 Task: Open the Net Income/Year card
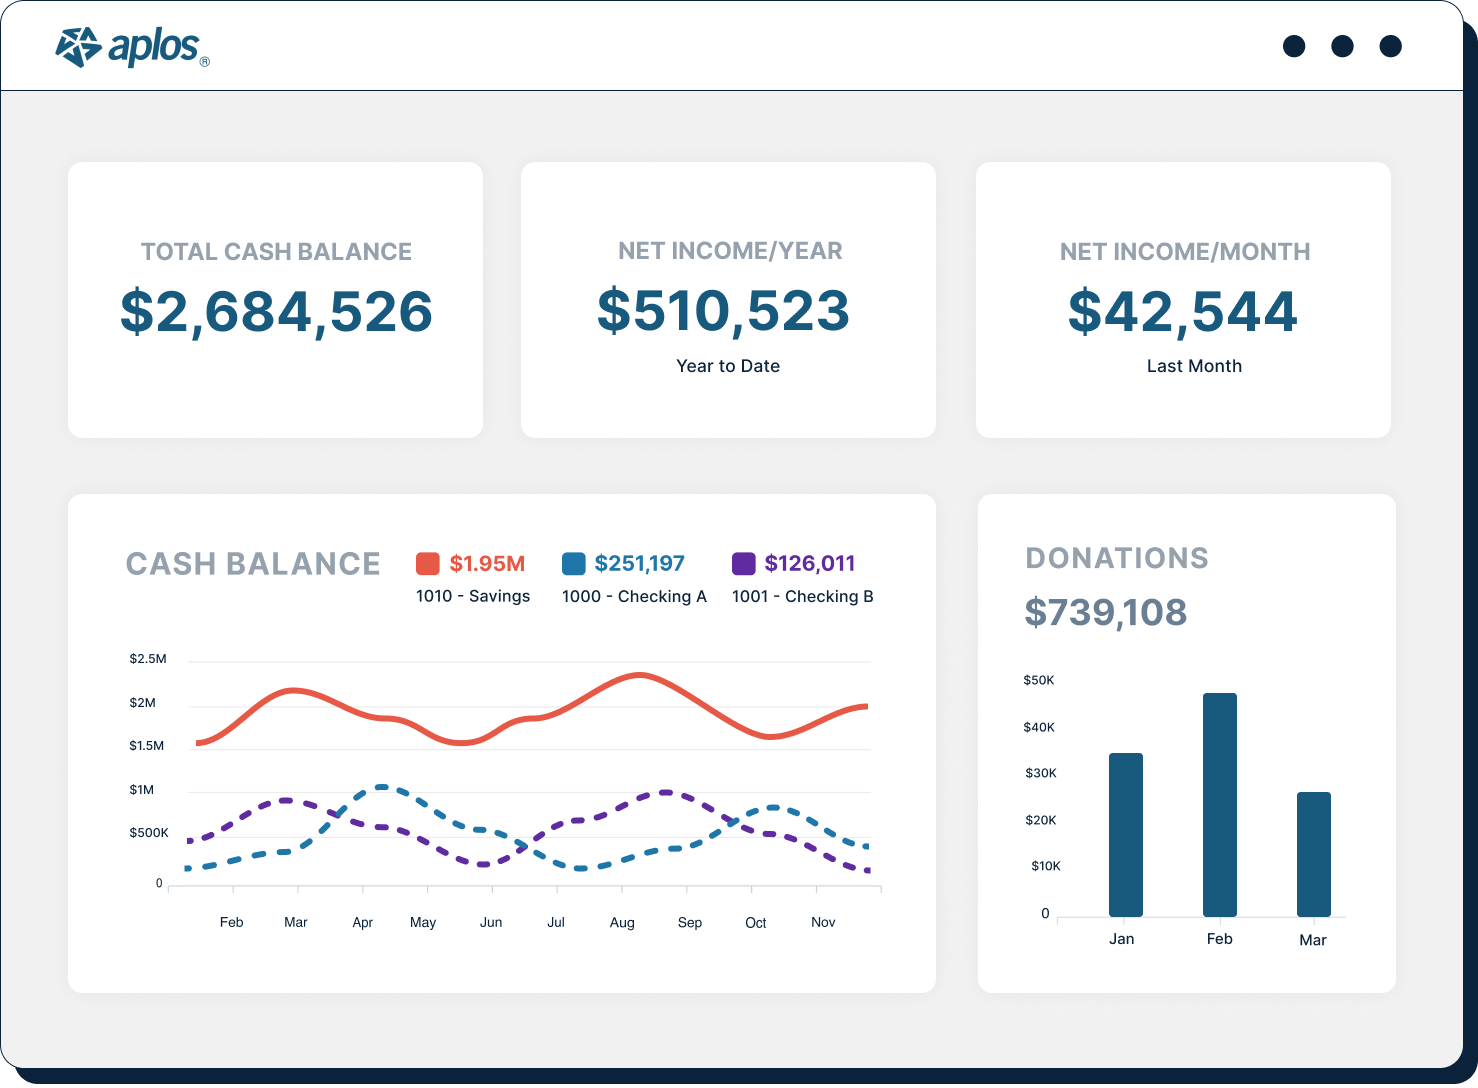(x=728, y=299)
